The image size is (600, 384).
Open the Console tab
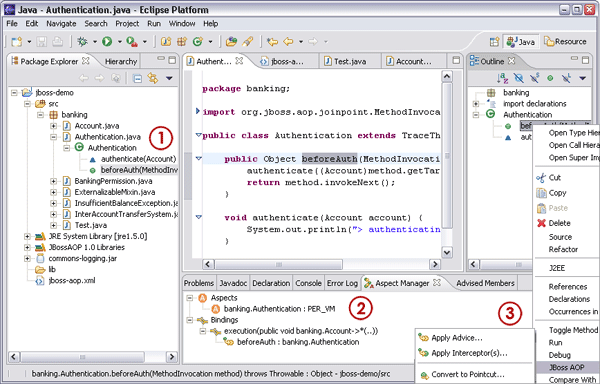[x=308, y=283]
